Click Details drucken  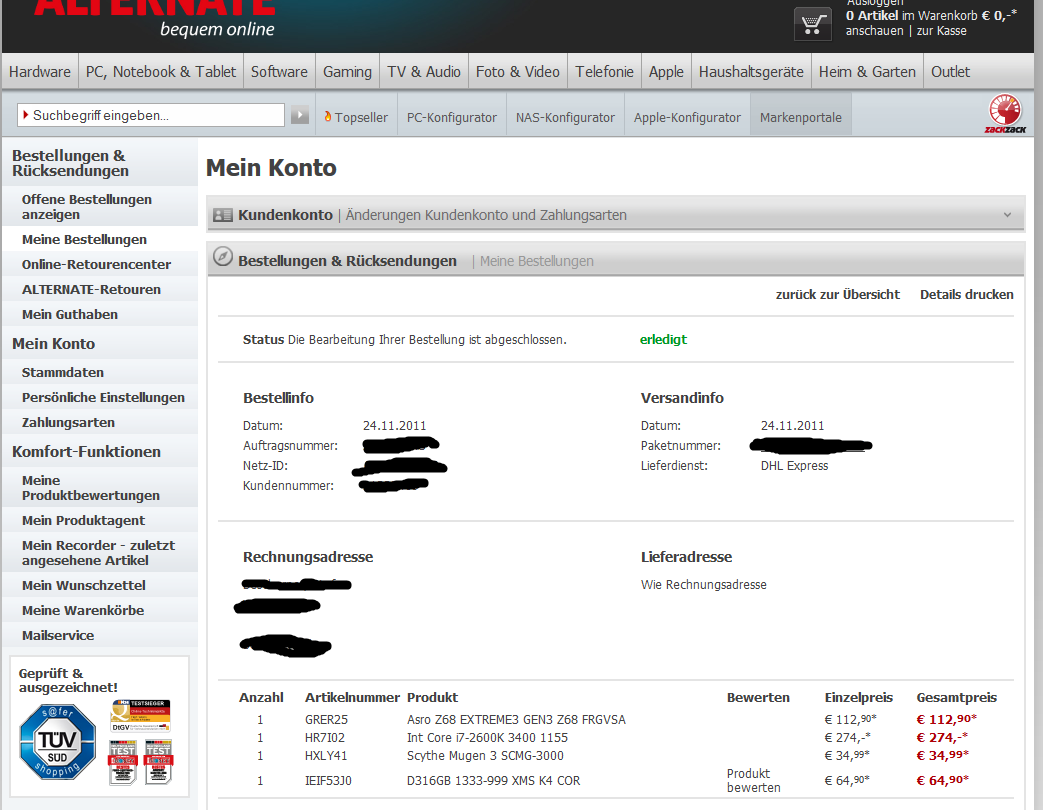(x=967, y=294)
